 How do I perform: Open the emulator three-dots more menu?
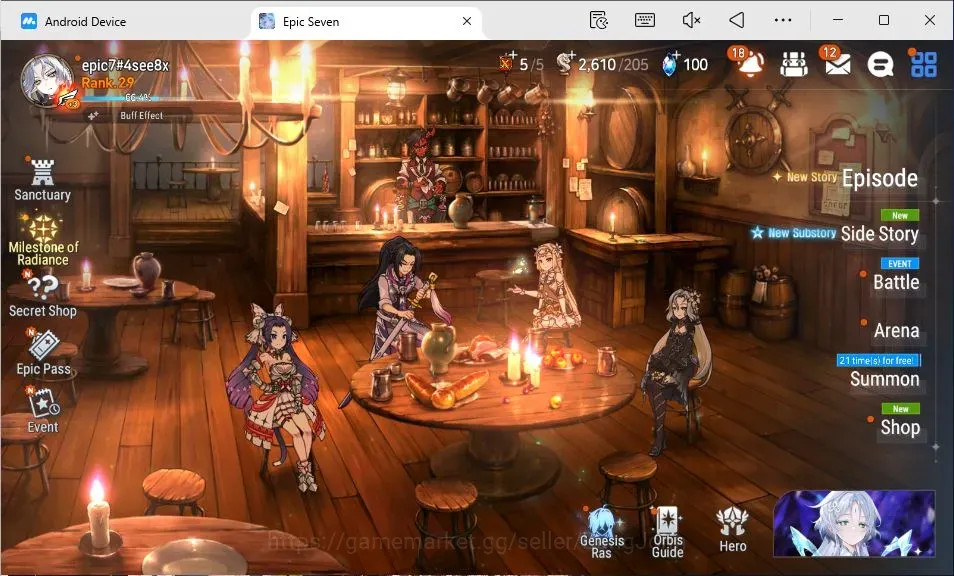click(x=783, y=20)
